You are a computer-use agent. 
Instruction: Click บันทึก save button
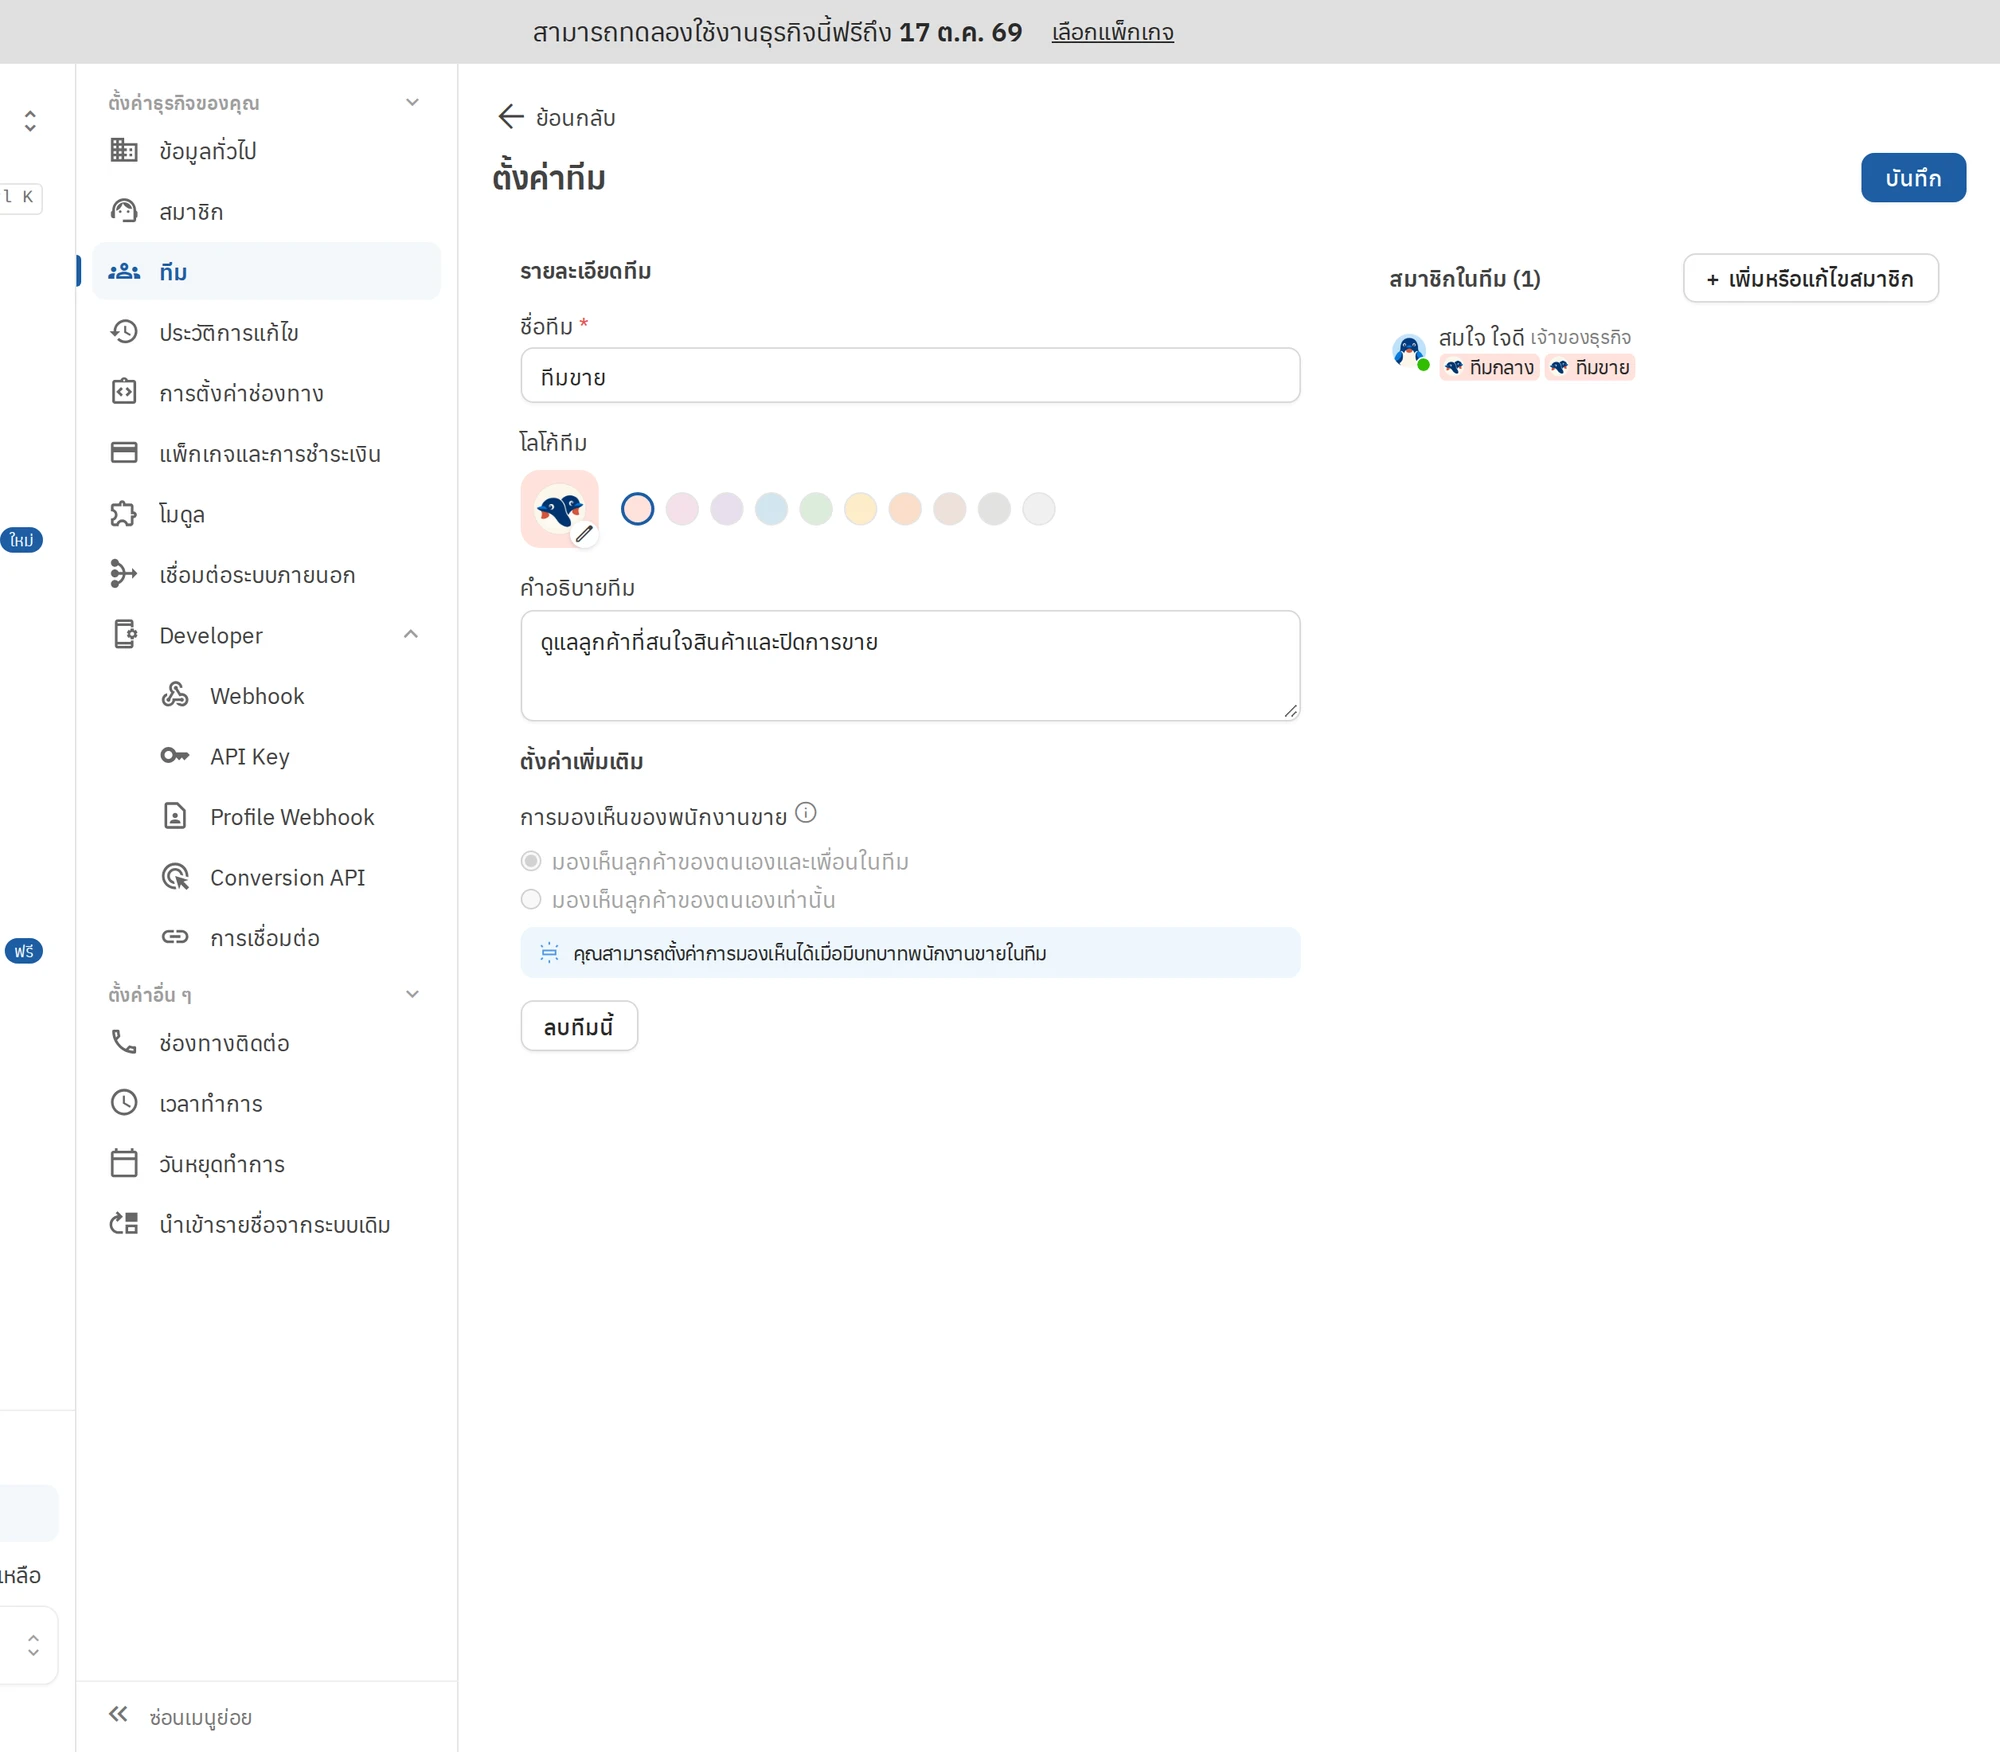[1913, 178]
